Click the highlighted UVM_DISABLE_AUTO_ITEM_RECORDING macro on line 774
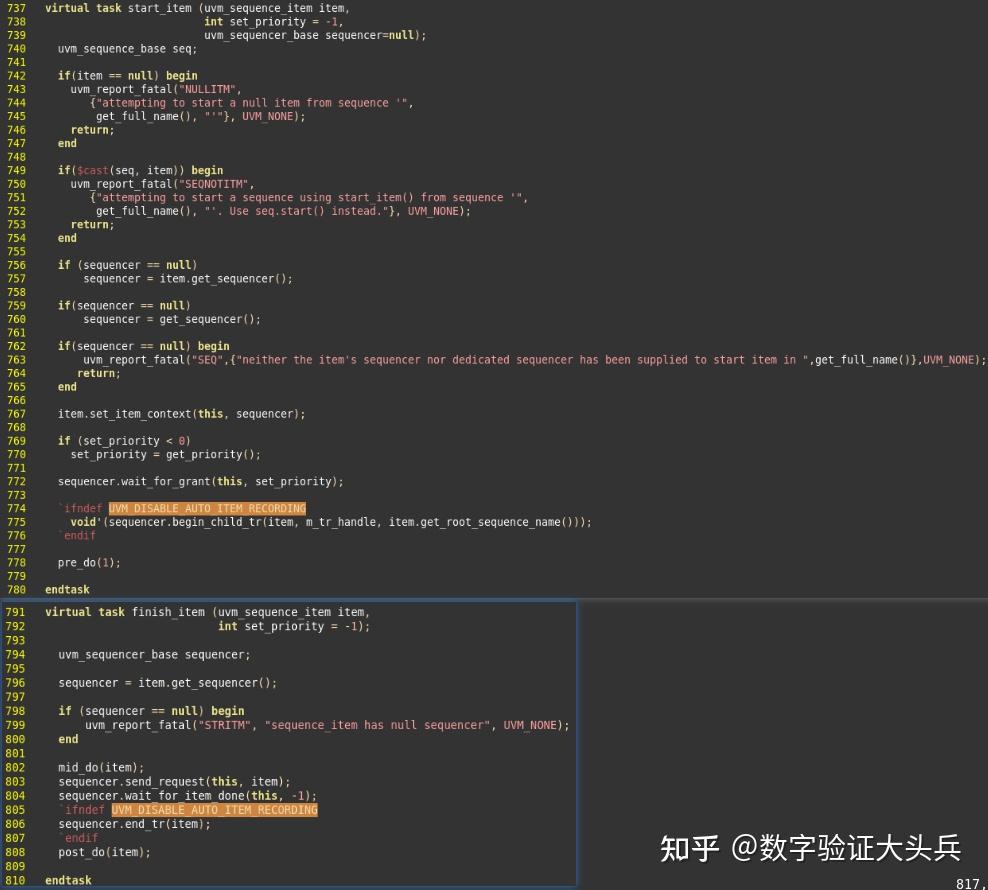The height and width of the screenshot is (890, 988). click(x=207, y=508)
